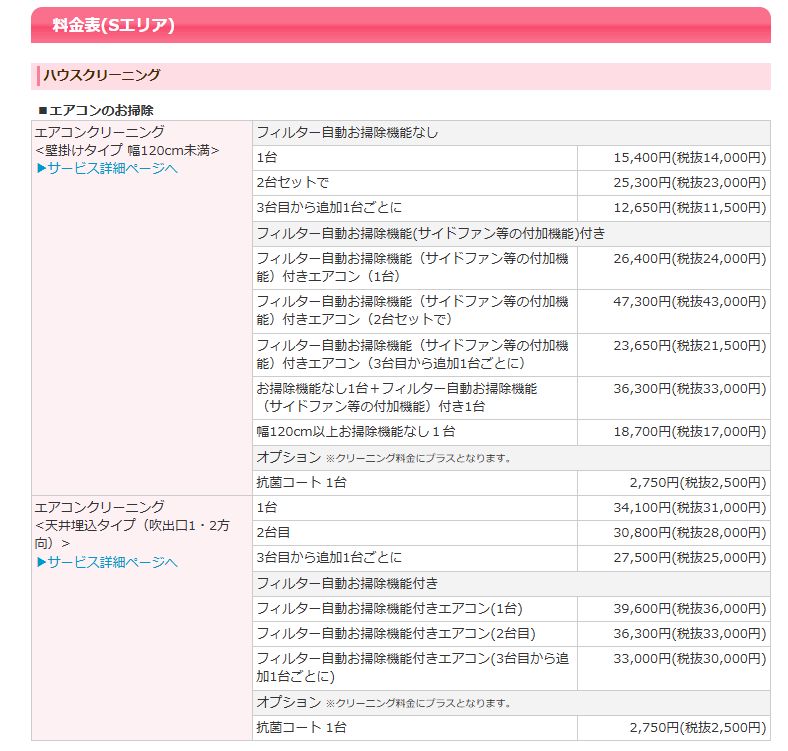Click the フィルター自動お掃除機能付き header row
Viewport: 788px width, 751px height.
click(x=347, y=582)
